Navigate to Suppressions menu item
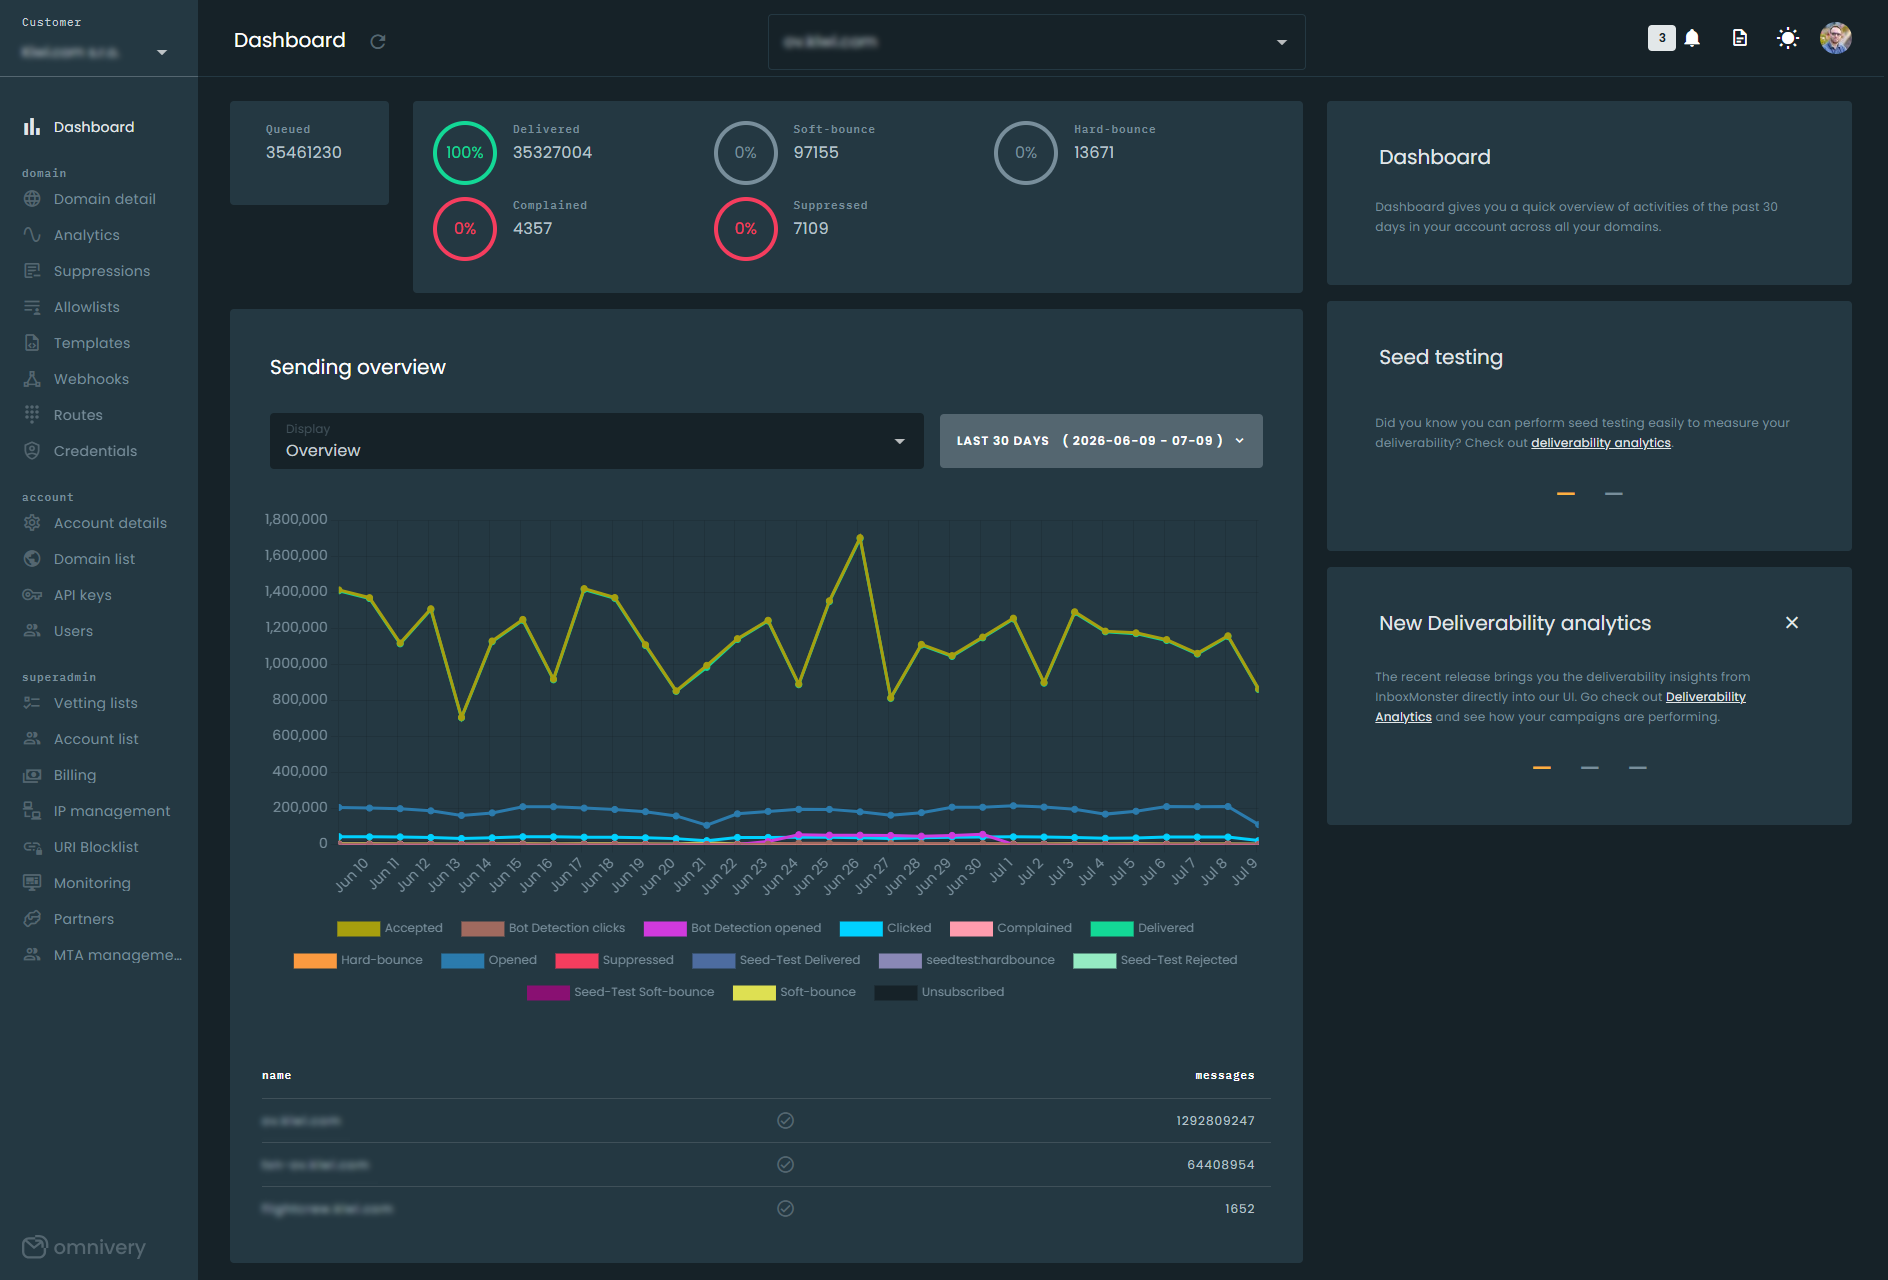1888x1280 pixels. [x=101, y=271]
